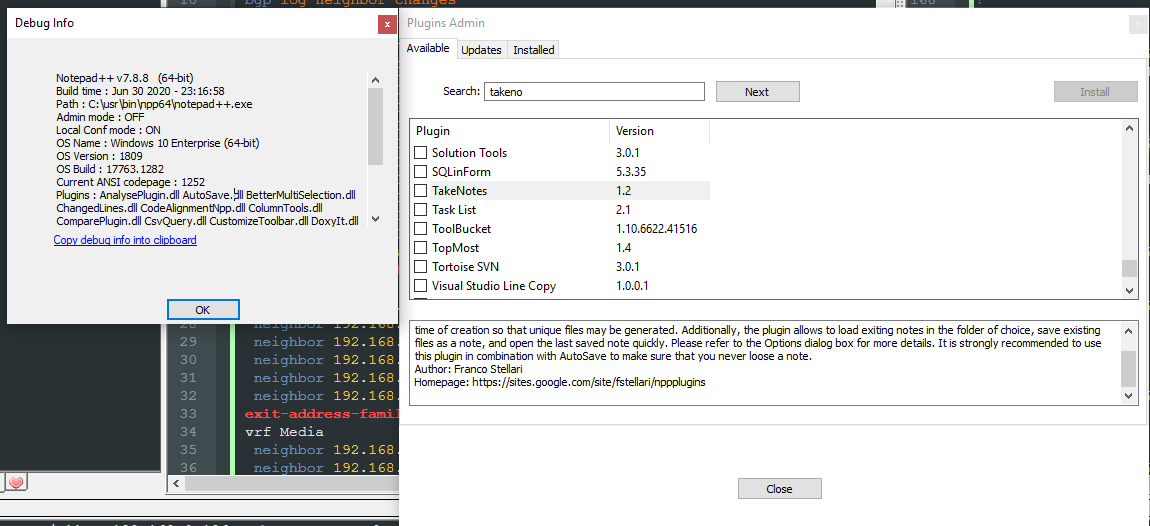Click the 'Admin mode : OFF' line
1150x526 pixels.
pos(100,117)
